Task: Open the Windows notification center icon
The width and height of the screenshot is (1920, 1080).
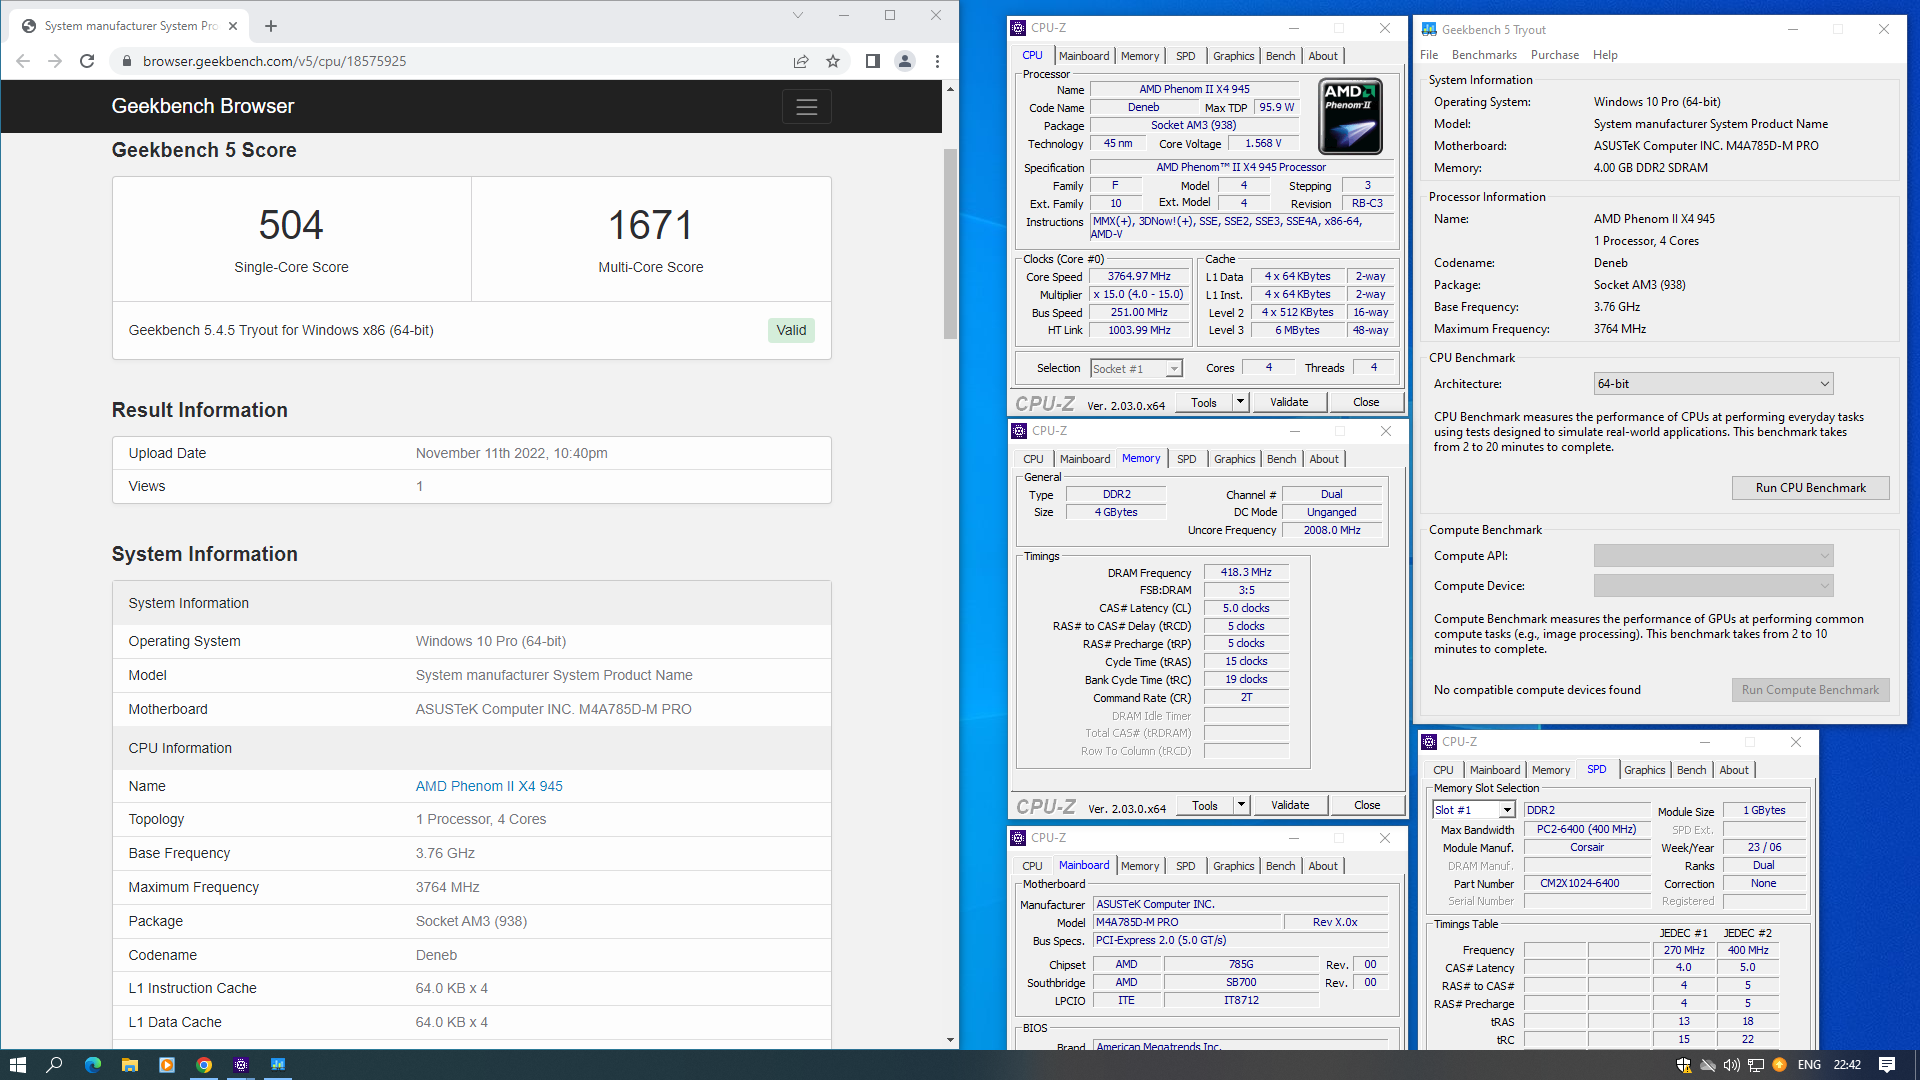Action: click(x=1887, y=1065)
